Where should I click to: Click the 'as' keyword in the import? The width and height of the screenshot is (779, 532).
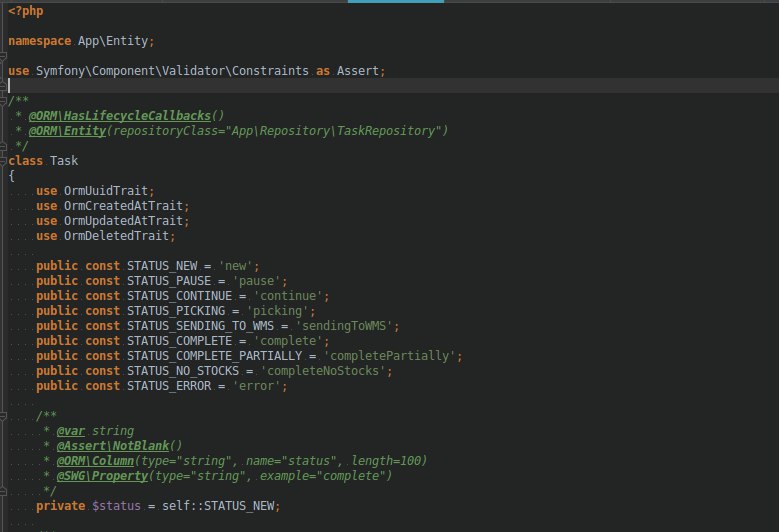click(x=323, y=71)
